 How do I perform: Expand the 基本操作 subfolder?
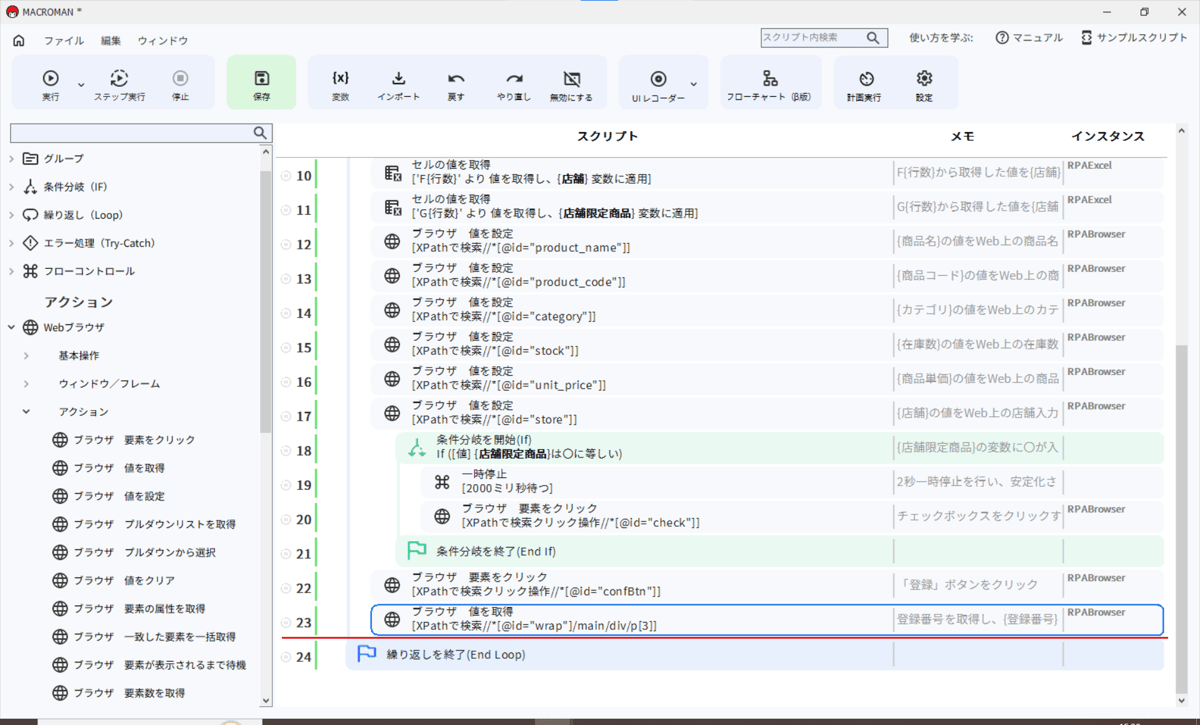click(27, 355)
